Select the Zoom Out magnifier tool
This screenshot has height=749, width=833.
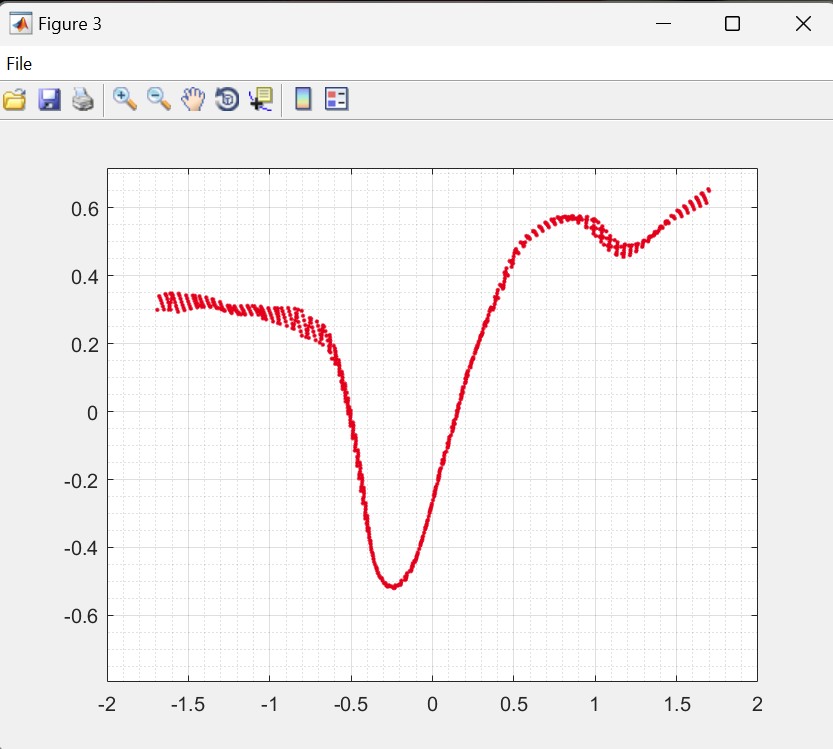(x=159, y=99)
